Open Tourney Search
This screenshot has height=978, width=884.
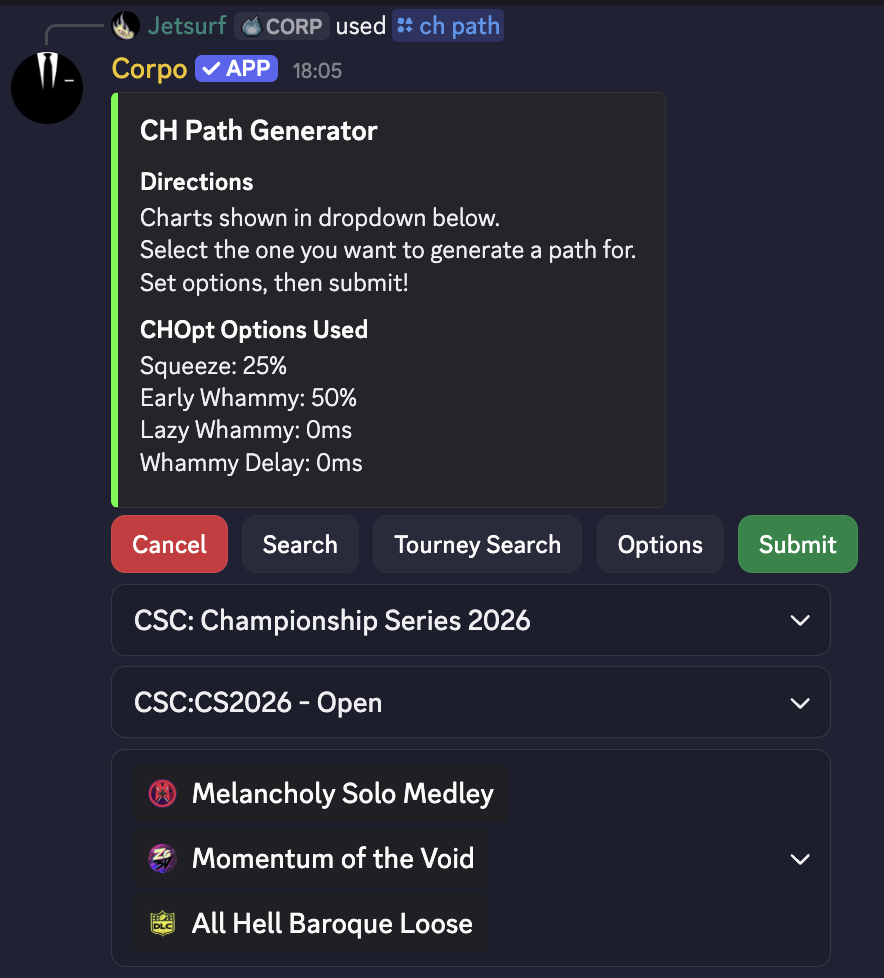[477, 545]
